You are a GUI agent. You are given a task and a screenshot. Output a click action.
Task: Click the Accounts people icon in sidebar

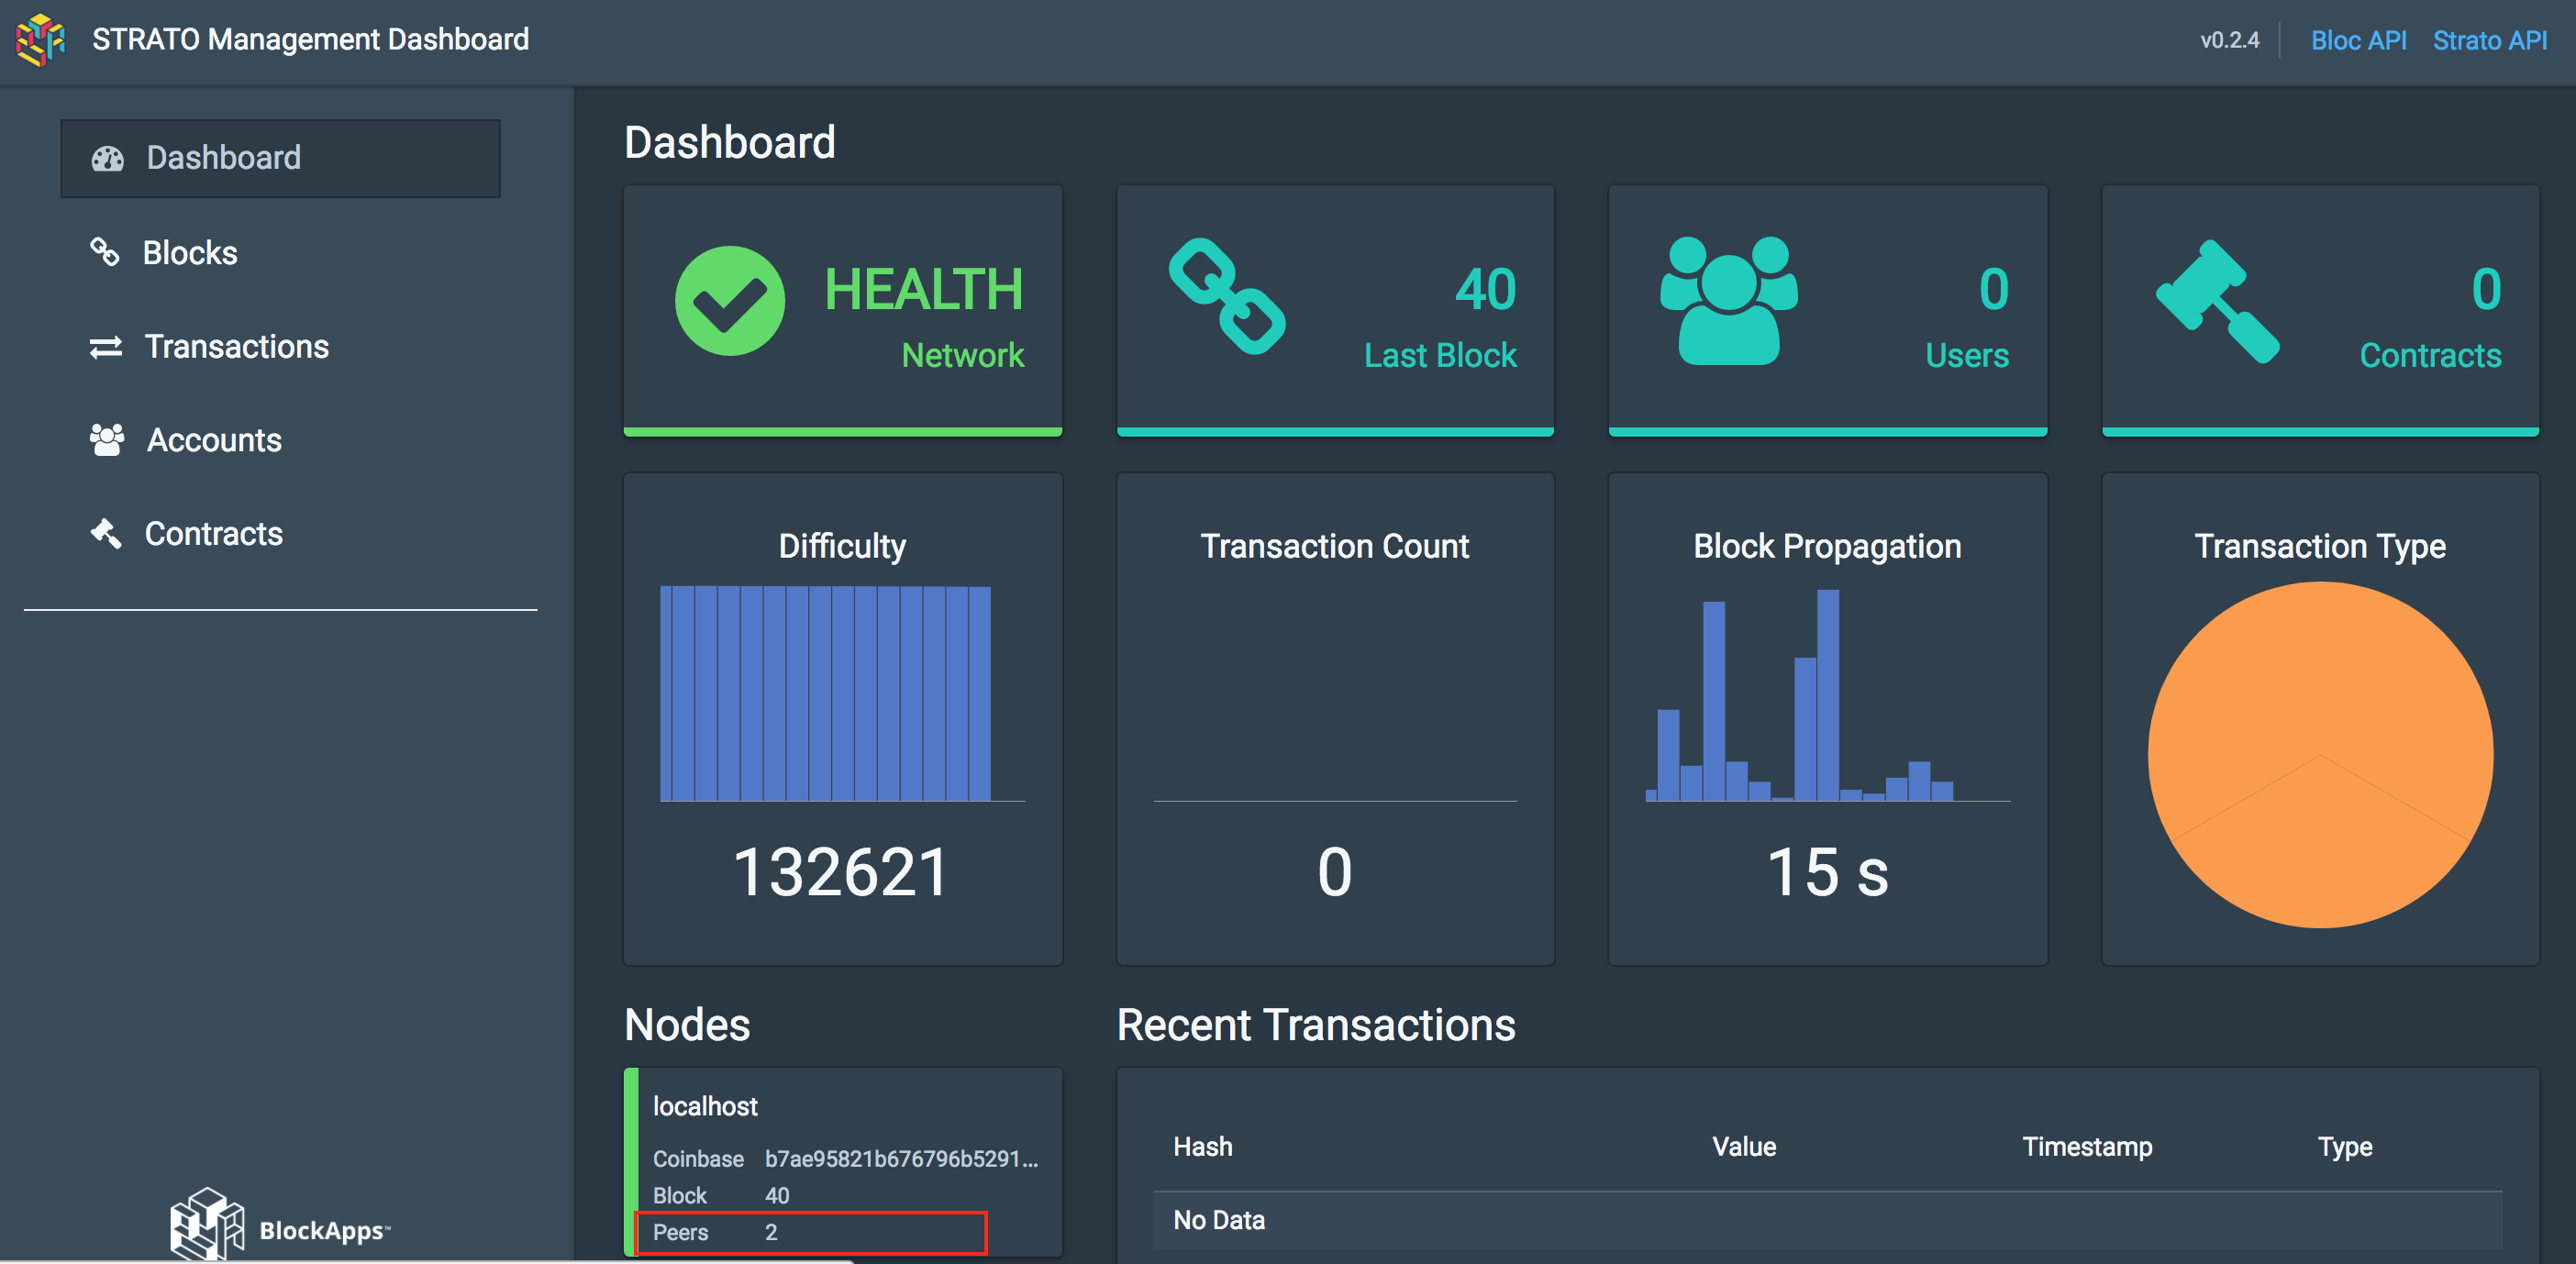pos(106,440)
